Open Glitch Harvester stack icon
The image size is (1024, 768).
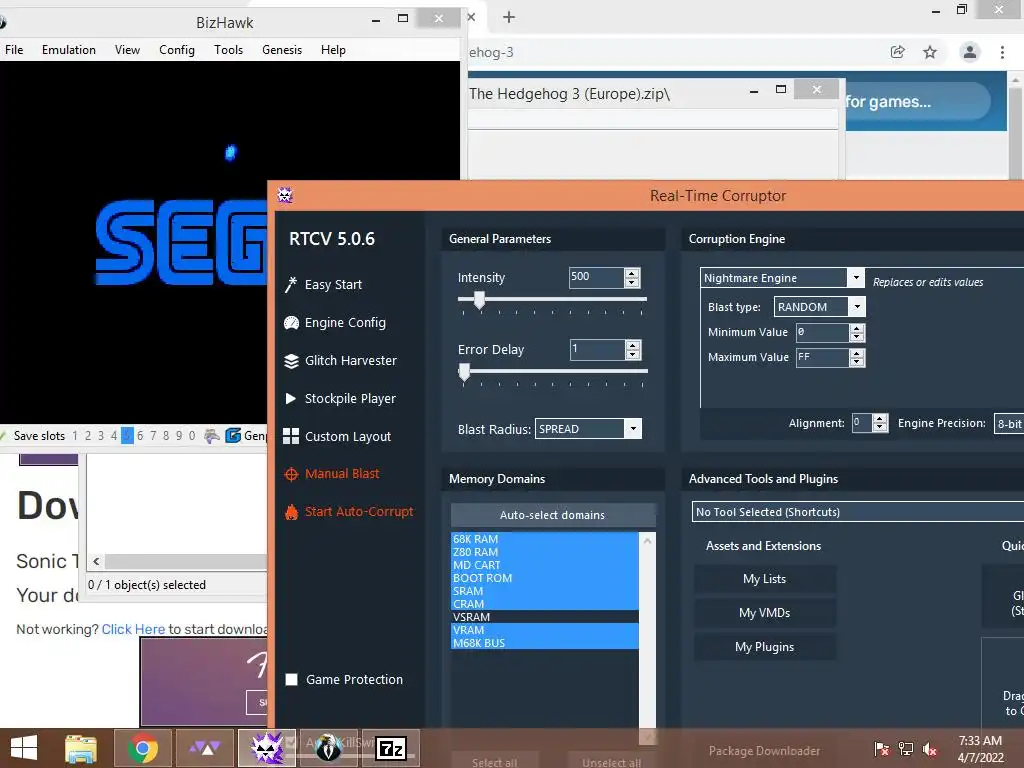[x=291, y=360]
